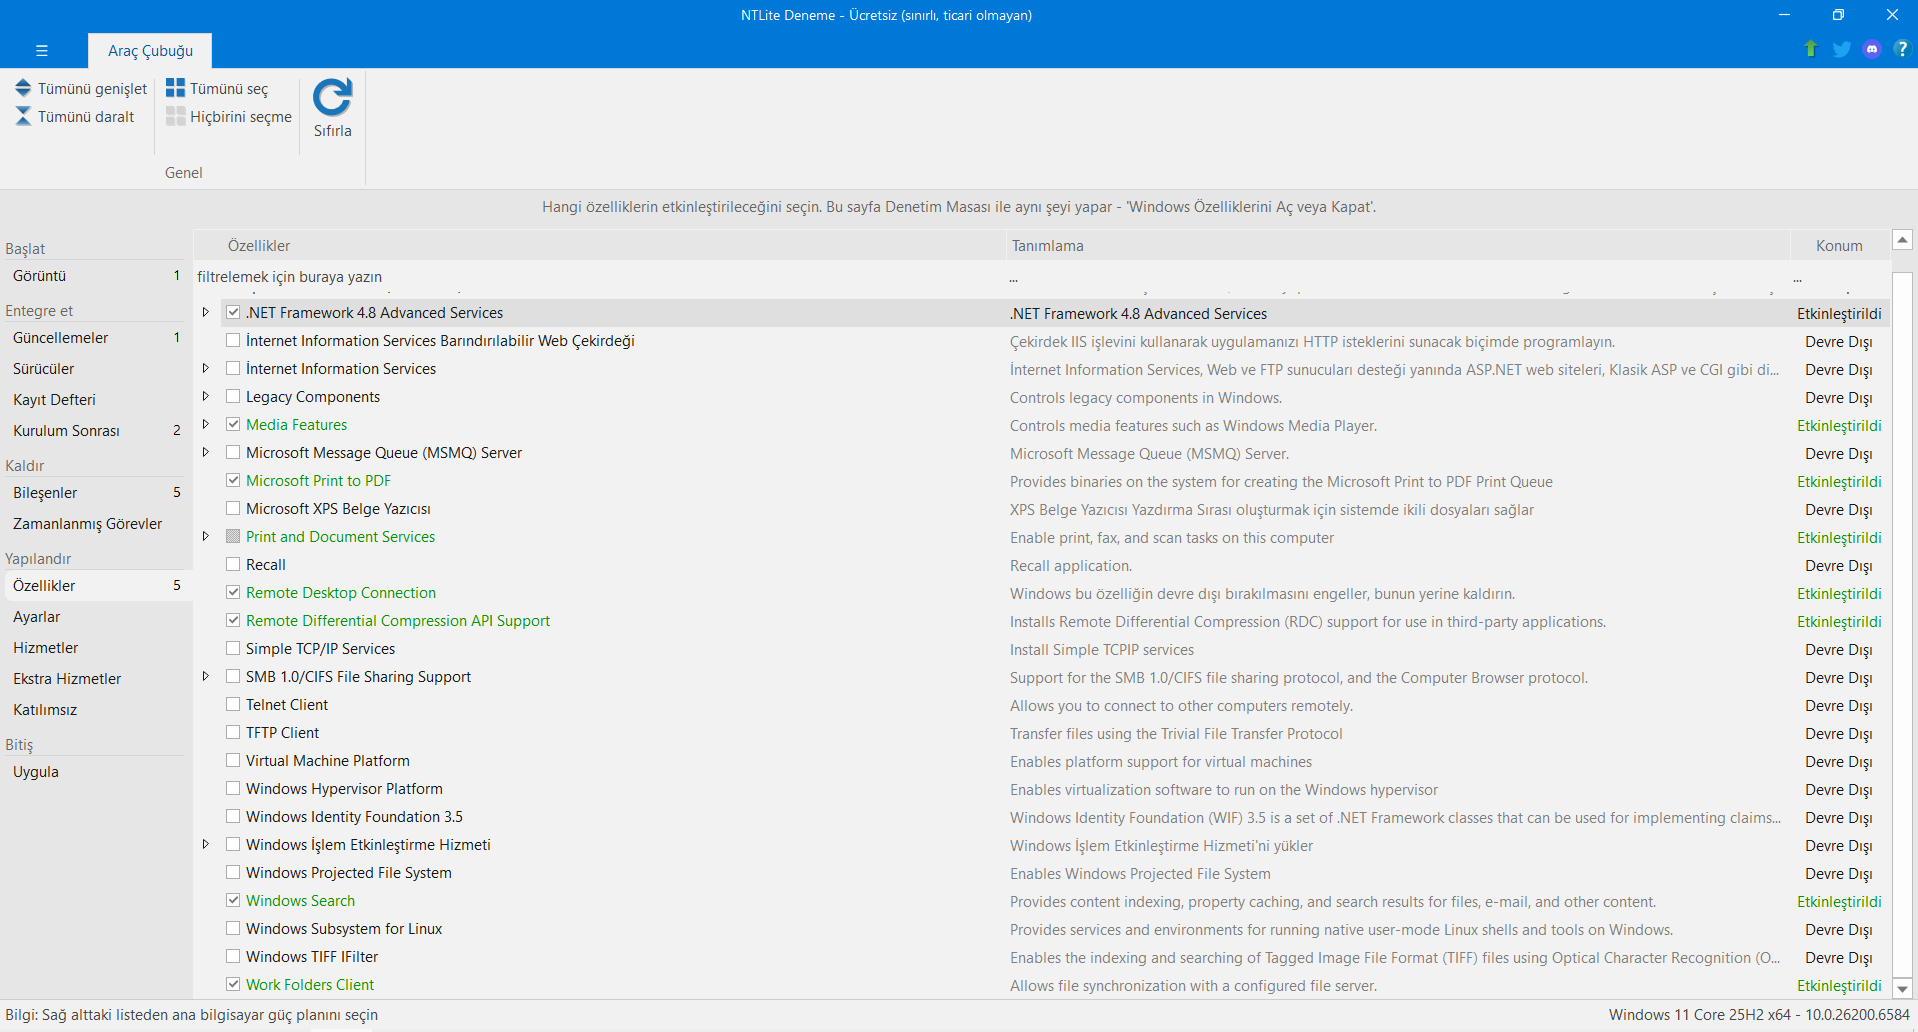
Task: Click the Tanımlama column header
Action: click(x=1397, y=246)
